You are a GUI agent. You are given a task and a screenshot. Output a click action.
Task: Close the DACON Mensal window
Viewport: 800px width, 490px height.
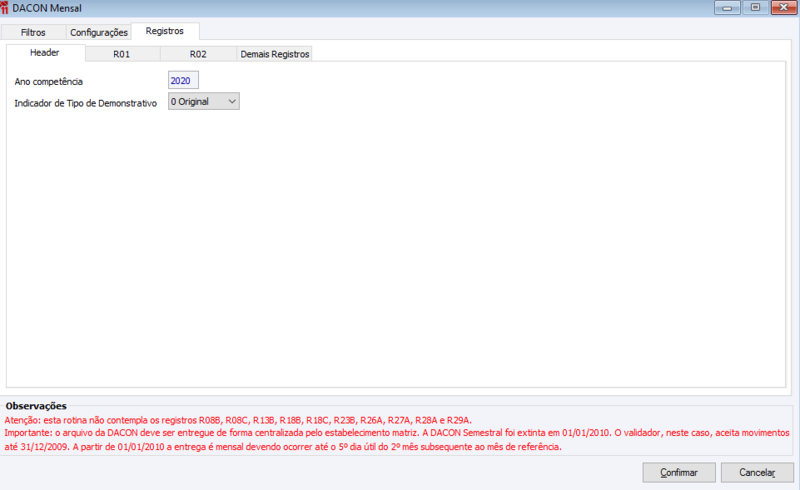pyautogui.click(x=784, y=8)
